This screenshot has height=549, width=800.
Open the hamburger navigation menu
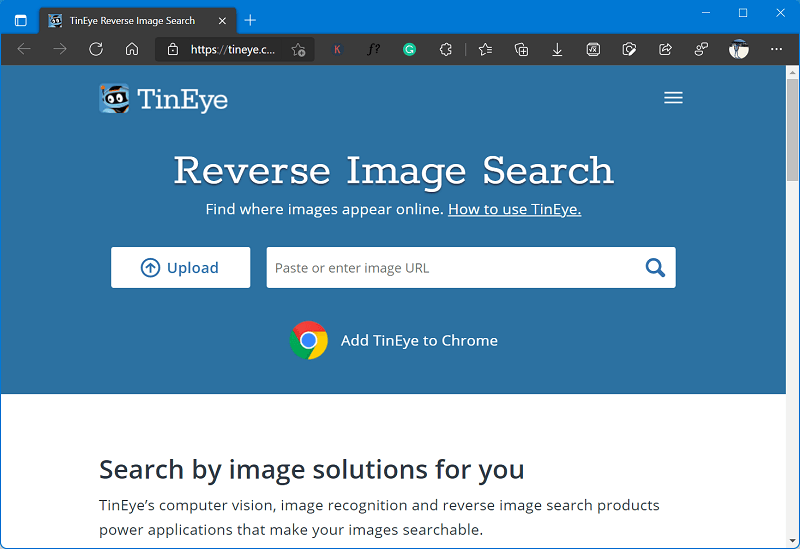point(673,97)
